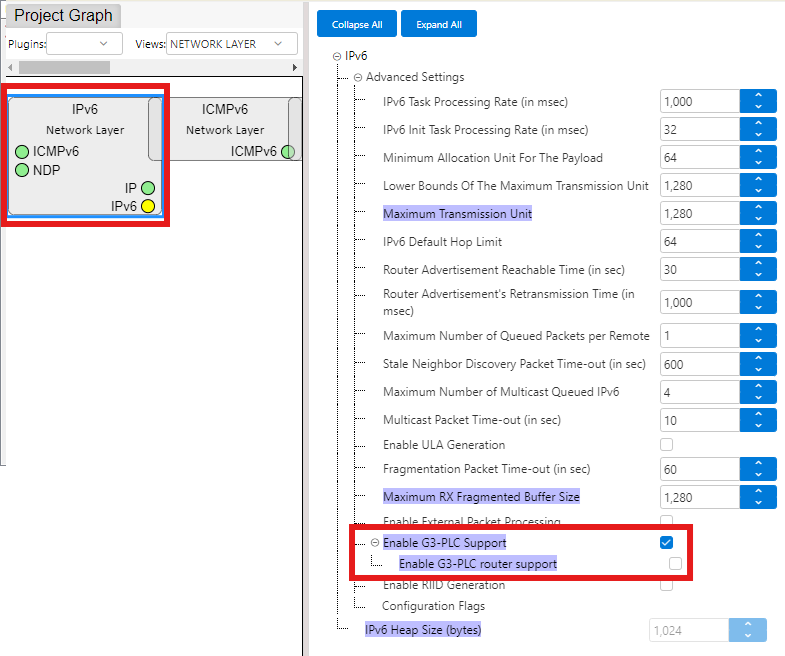The height and width of the screenshot is (656, 785).
Task: Uncheck Enable G3-PLC Support checkbox
Action: (667, 542)
